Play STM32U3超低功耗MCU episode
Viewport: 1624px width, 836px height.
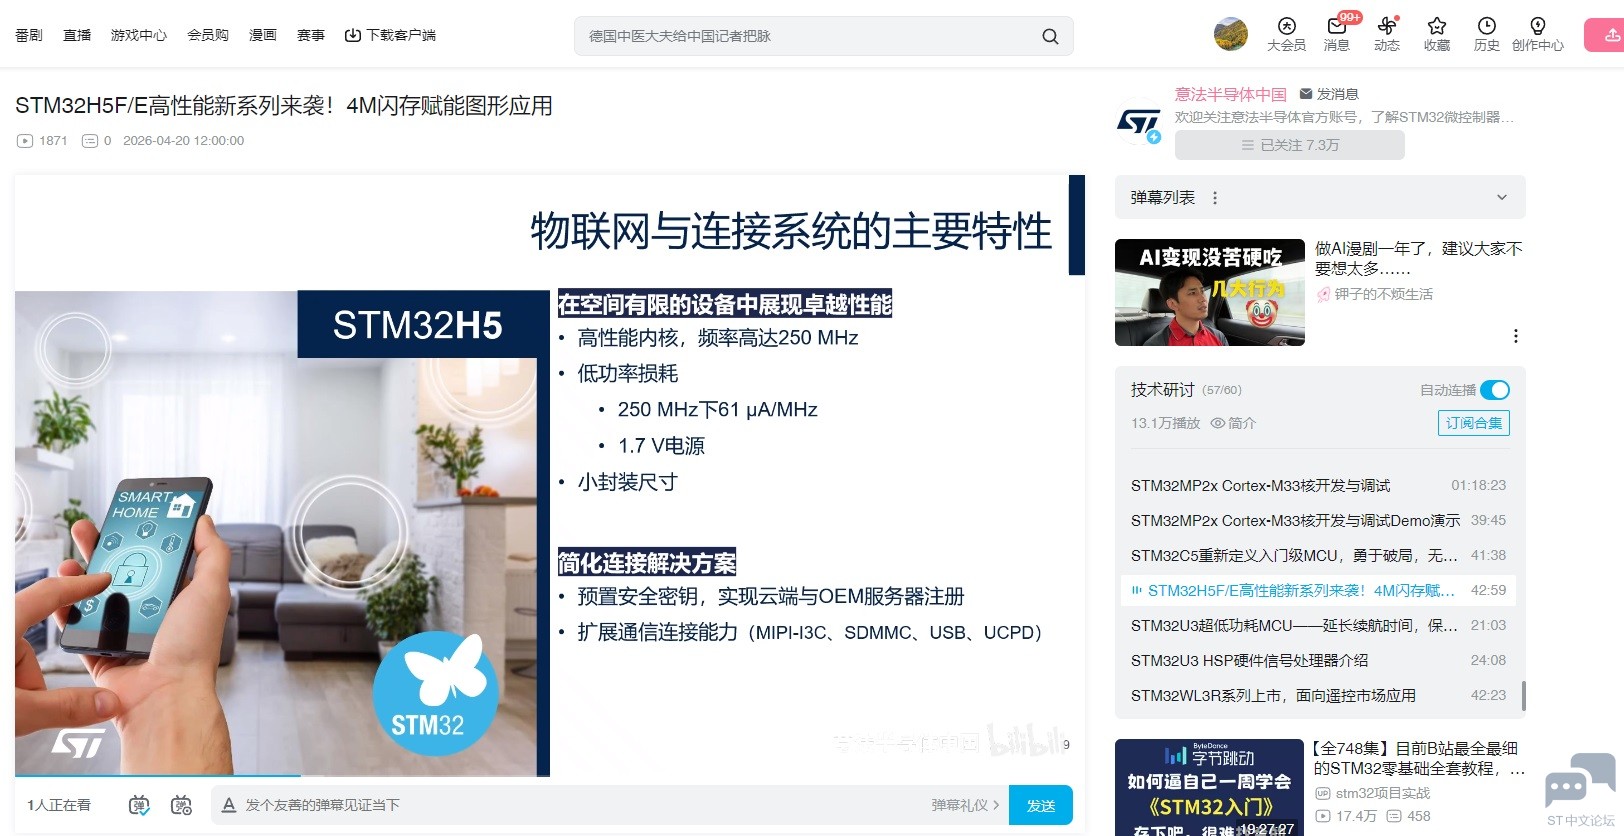click(x=1318, y=626)
